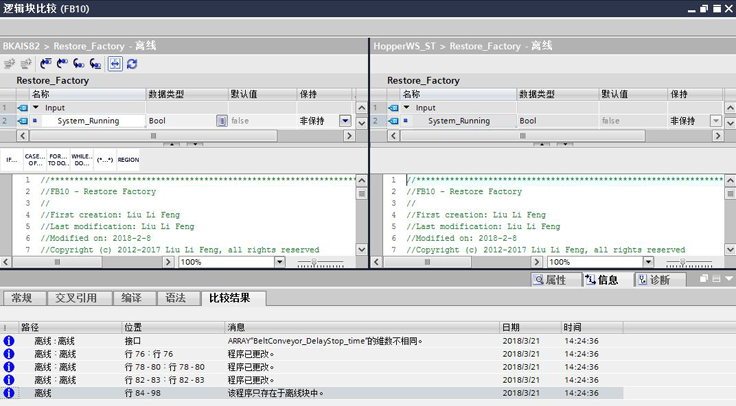This screenshot has height=406, width=736.
Task: Insert WHILE... DO... code snippet button
Action: (82, 159)
